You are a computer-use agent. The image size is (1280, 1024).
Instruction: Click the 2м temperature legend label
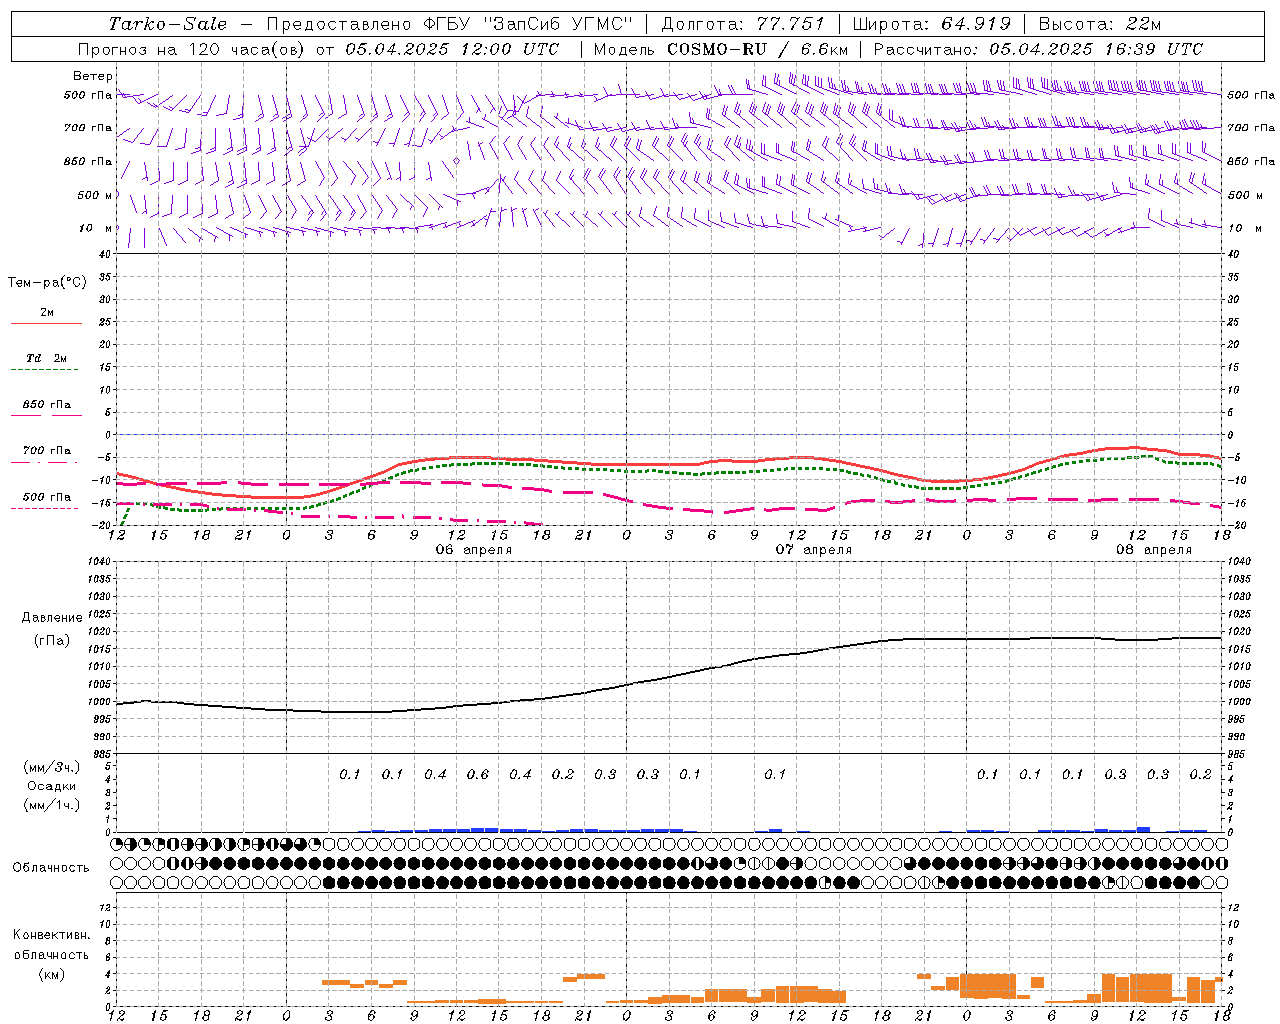(47, 313)
